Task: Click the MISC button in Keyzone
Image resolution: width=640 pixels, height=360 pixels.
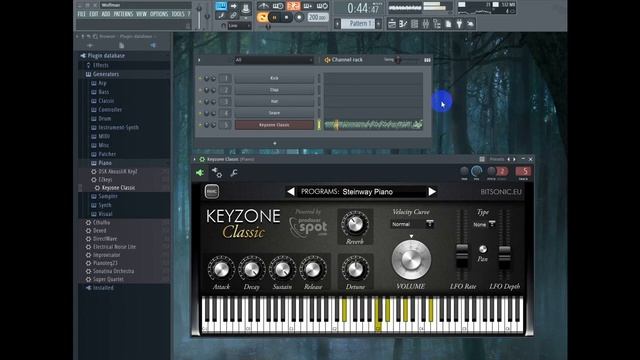Action: click(x=211, y=191)
